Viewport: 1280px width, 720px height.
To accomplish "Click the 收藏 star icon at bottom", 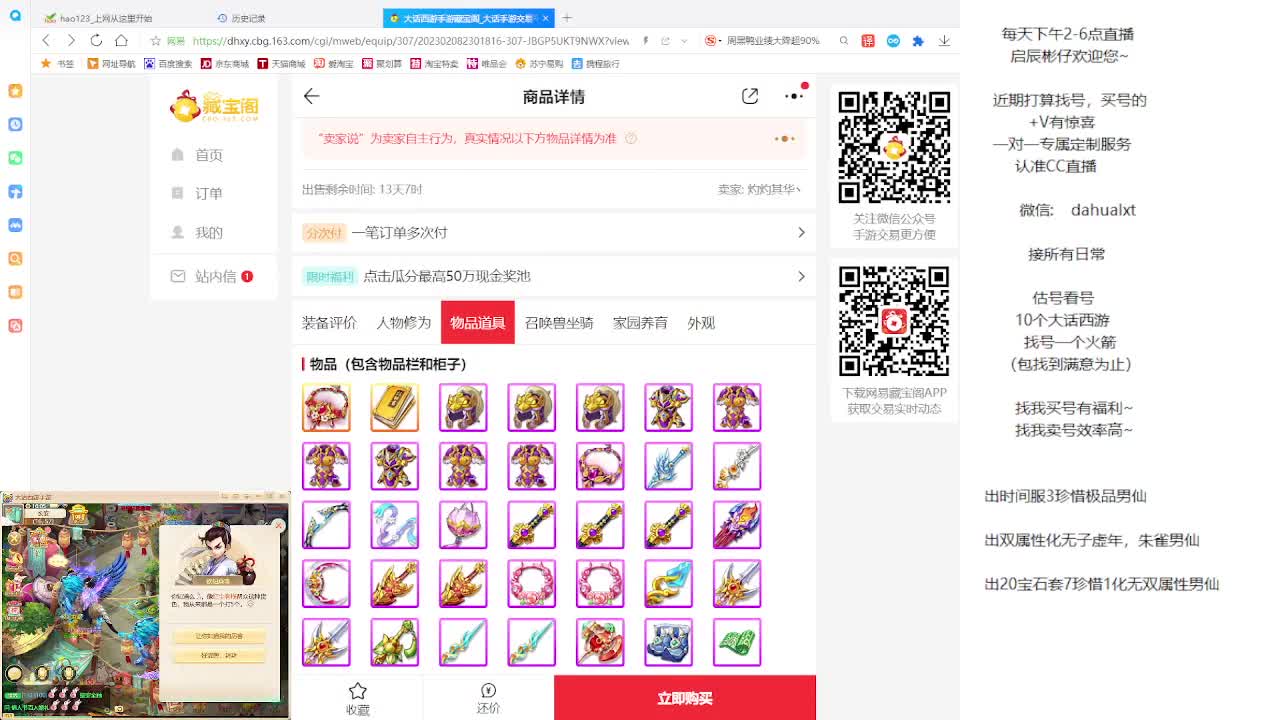I will click(x=357, y=691).
